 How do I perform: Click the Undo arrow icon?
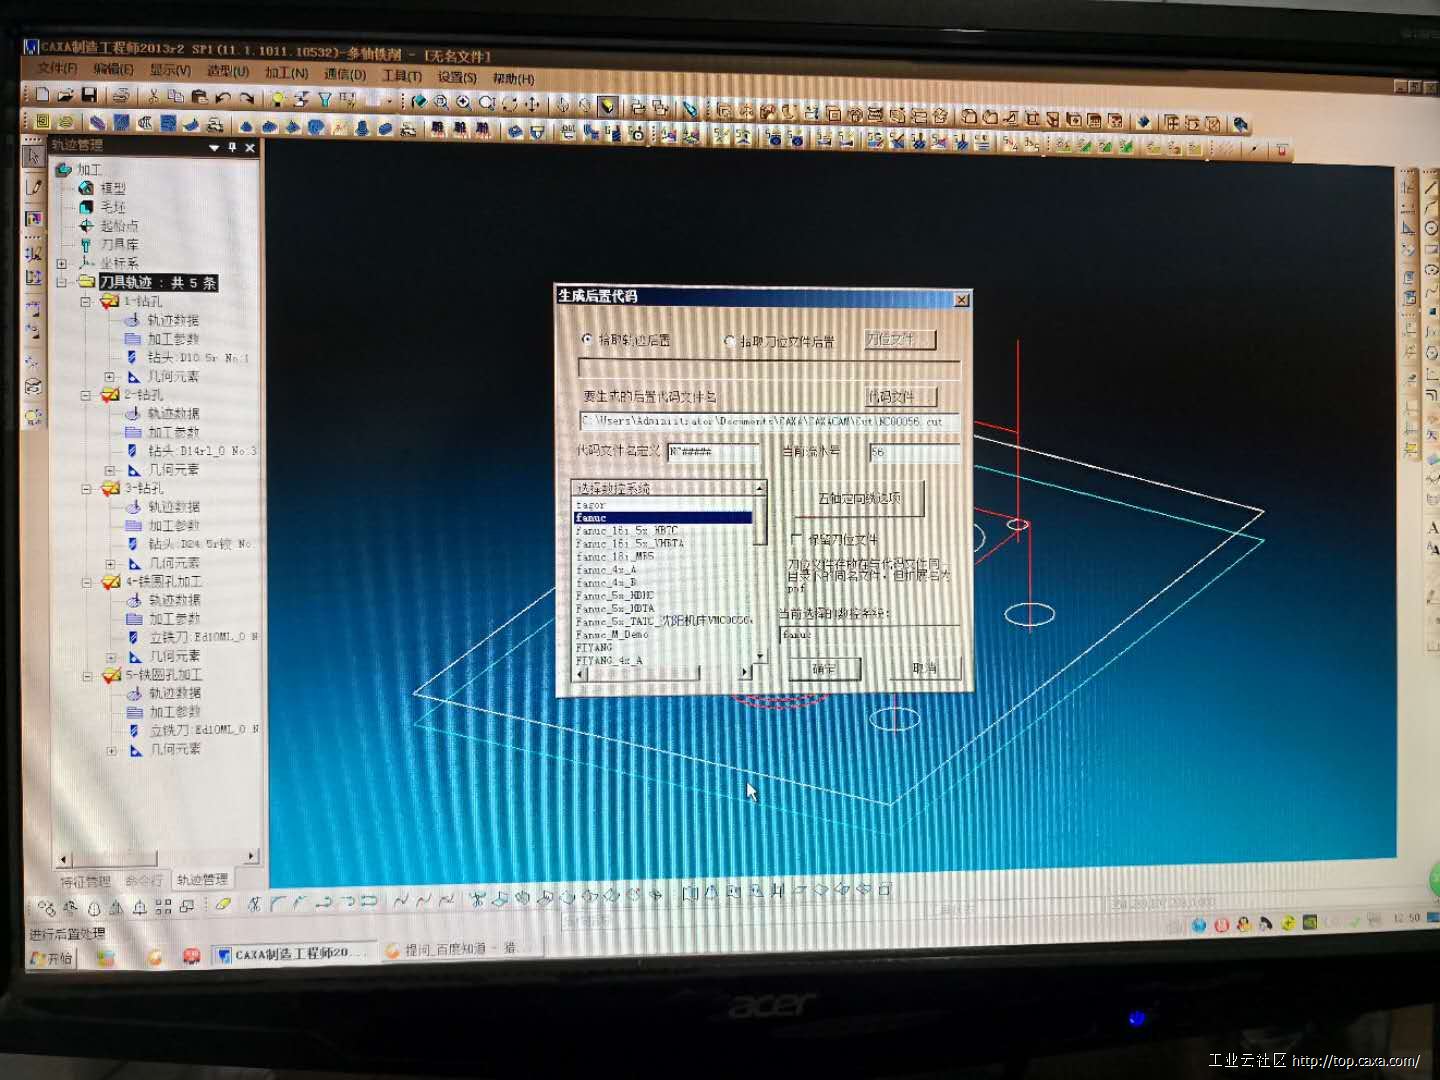(x=222, y=97)
